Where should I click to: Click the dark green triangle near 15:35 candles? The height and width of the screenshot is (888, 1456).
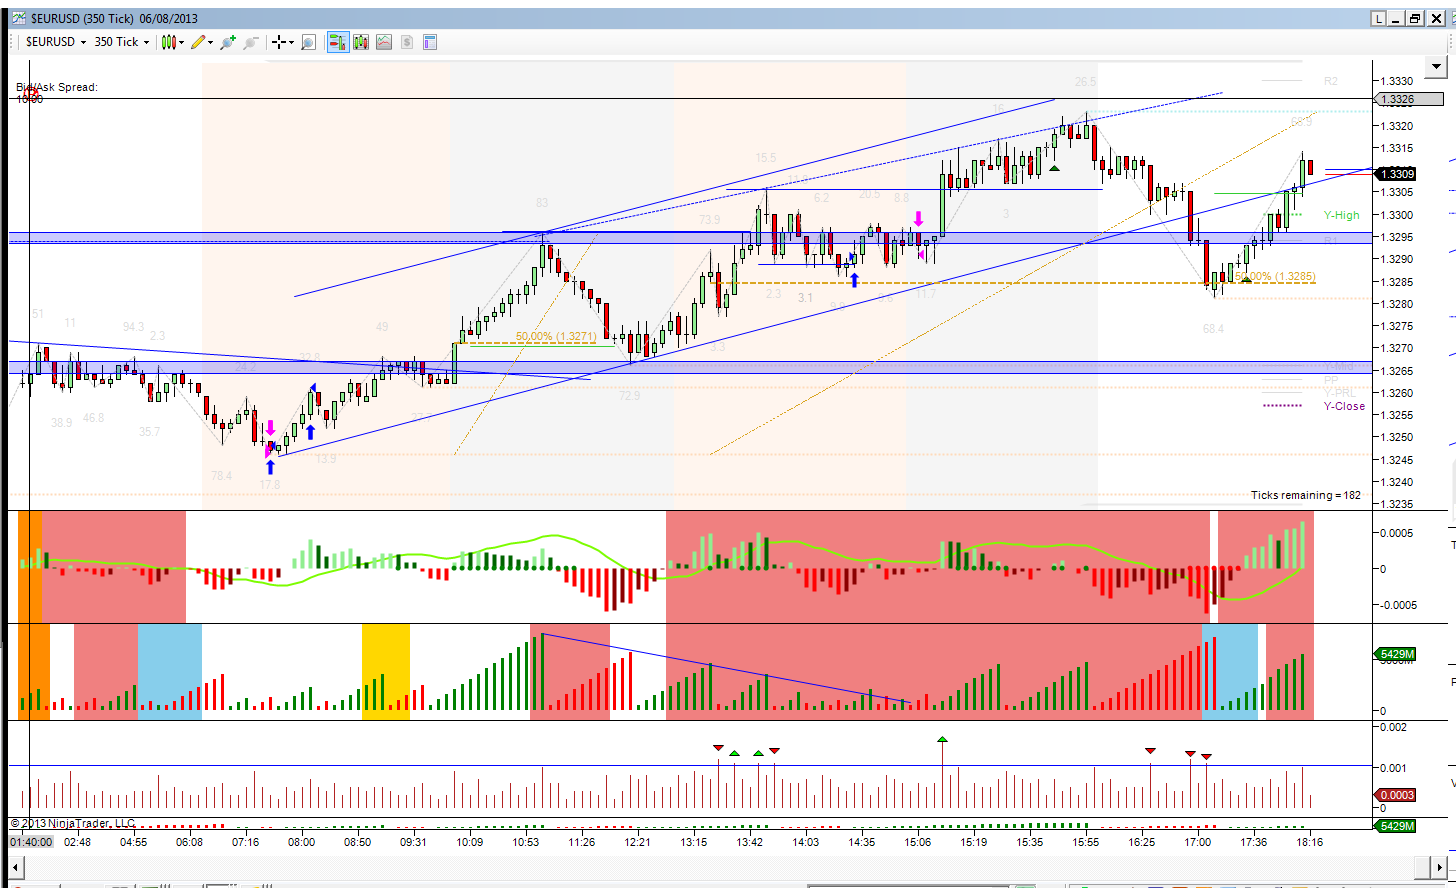[1055, 169]
